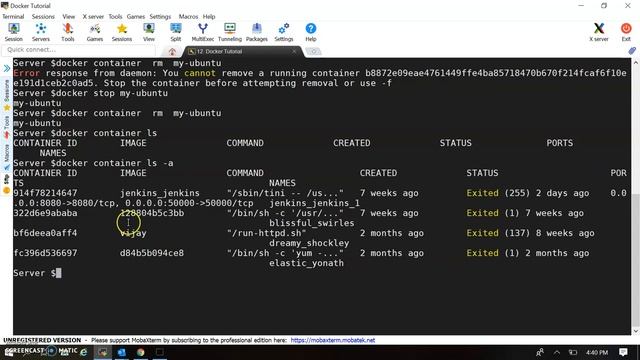Click the red Exit power icon

(626, 32)
